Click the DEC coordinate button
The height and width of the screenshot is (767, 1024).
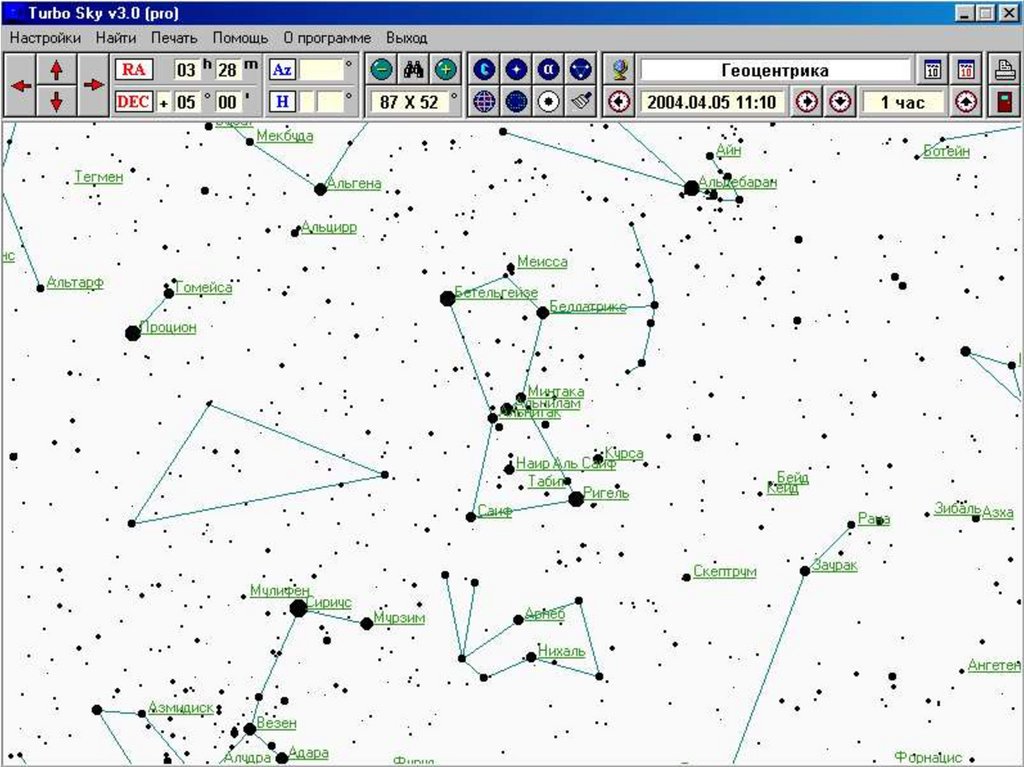[x=134, y=101]
